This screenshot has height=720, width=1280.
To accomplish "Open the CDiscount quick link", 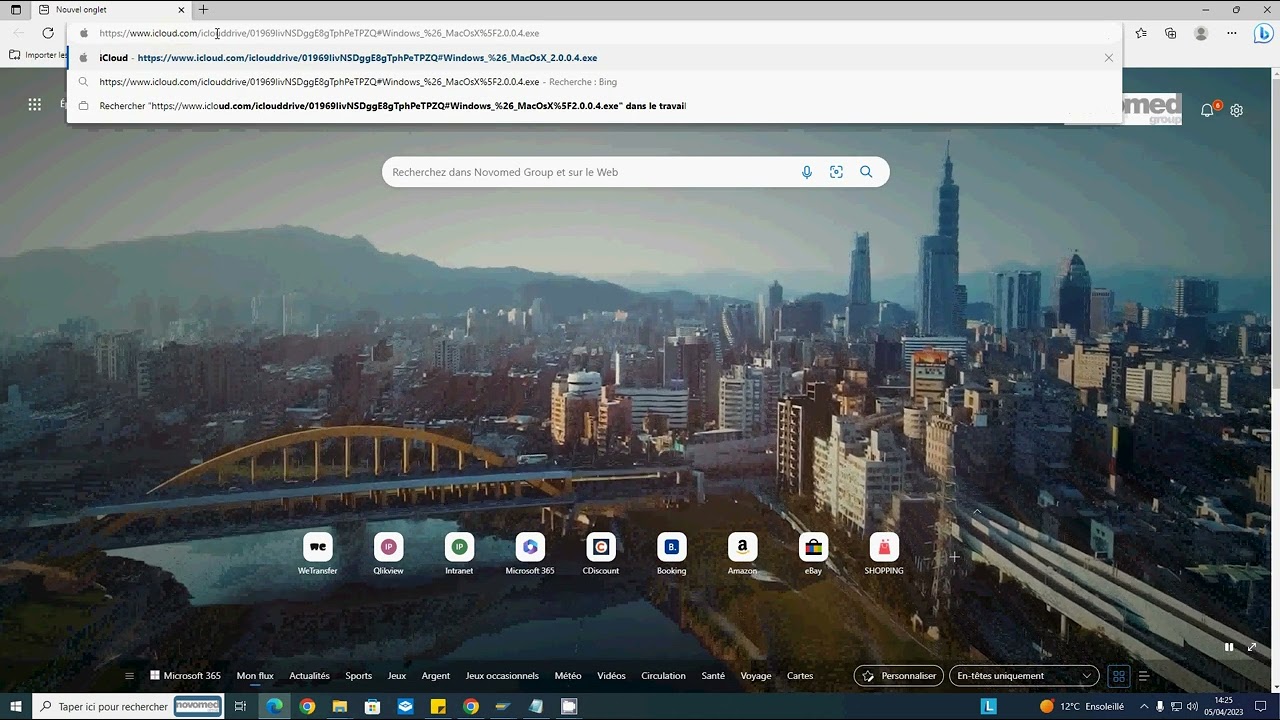I will tap(601, 554).
